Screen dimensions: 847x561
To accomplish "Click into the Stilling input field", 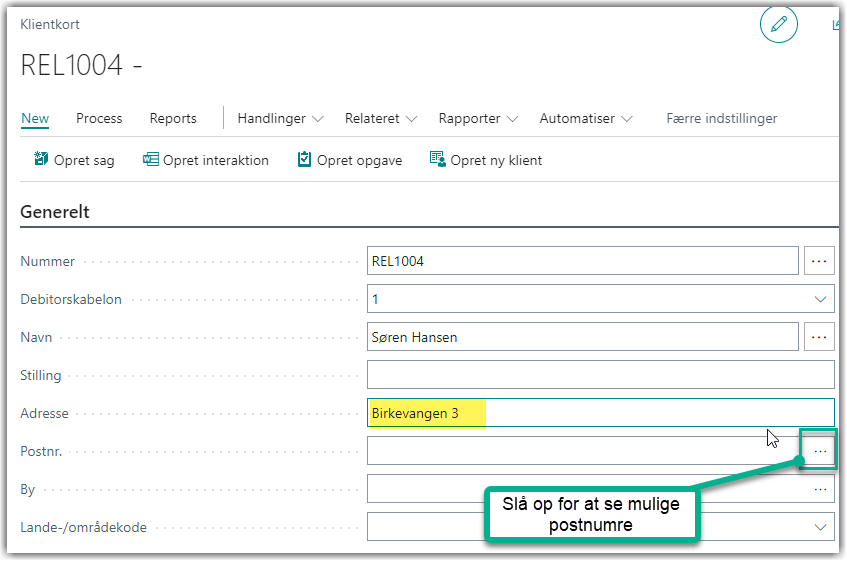I will click(600, 375).
